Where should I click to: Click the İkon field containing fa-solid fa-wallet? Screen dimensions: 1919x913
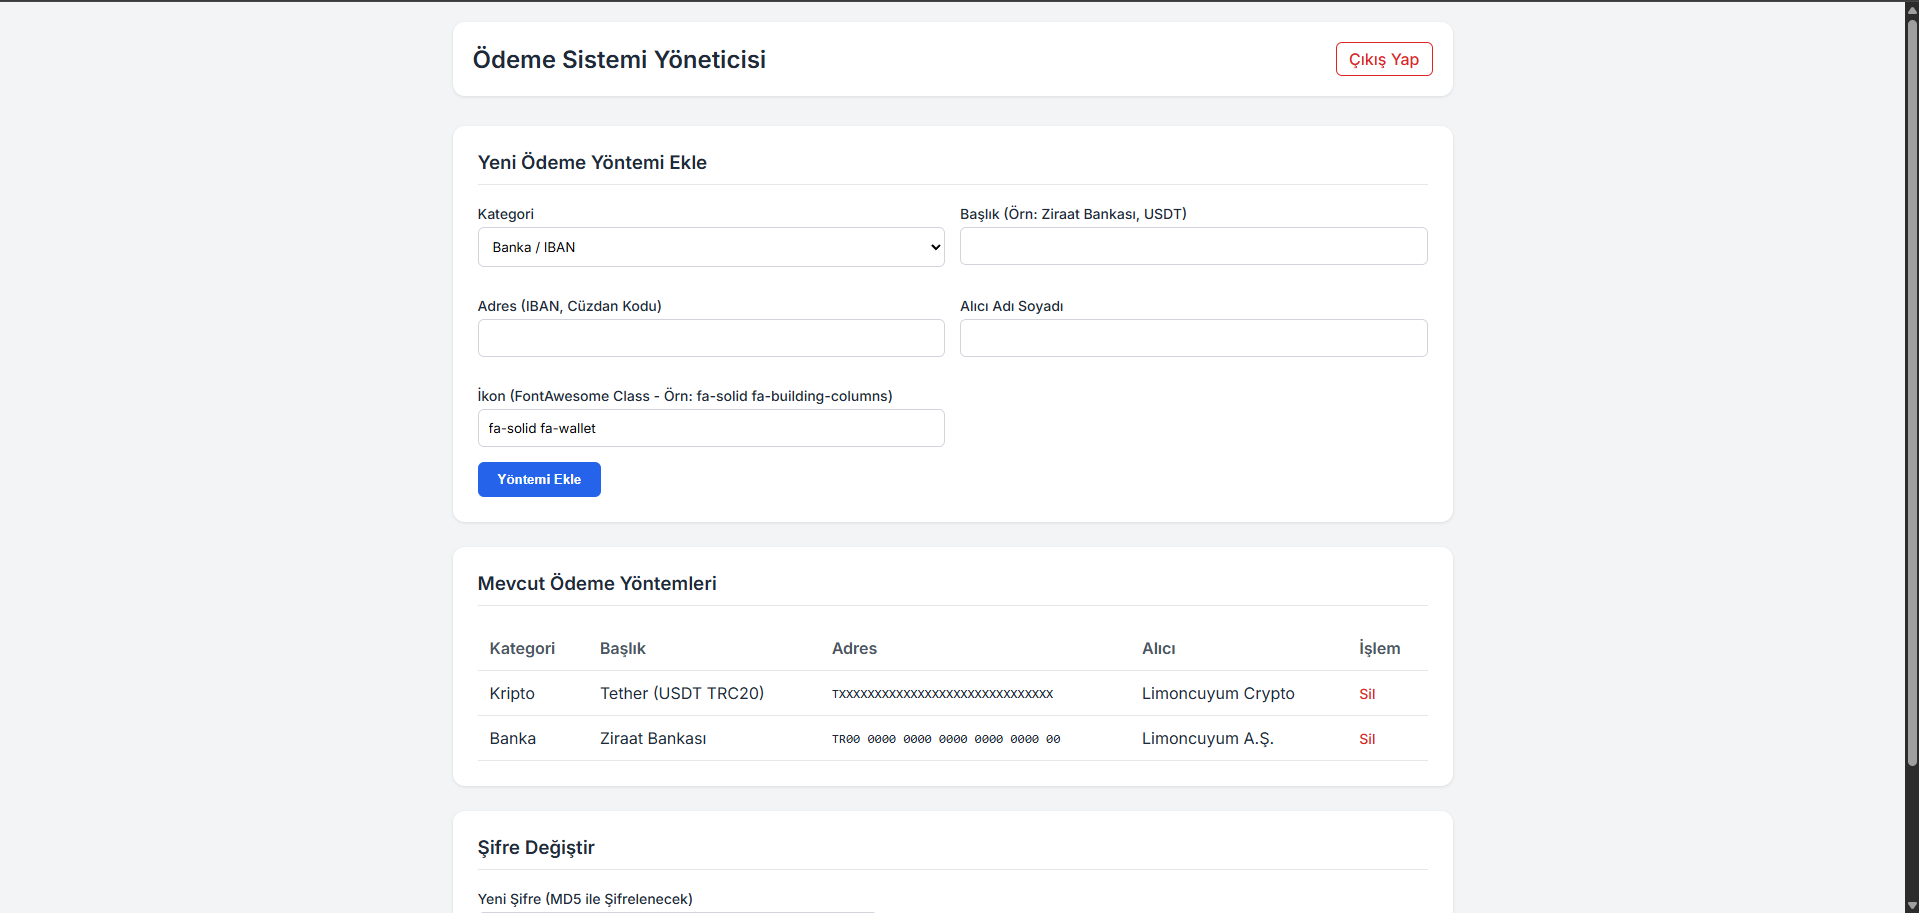(710, 428)
